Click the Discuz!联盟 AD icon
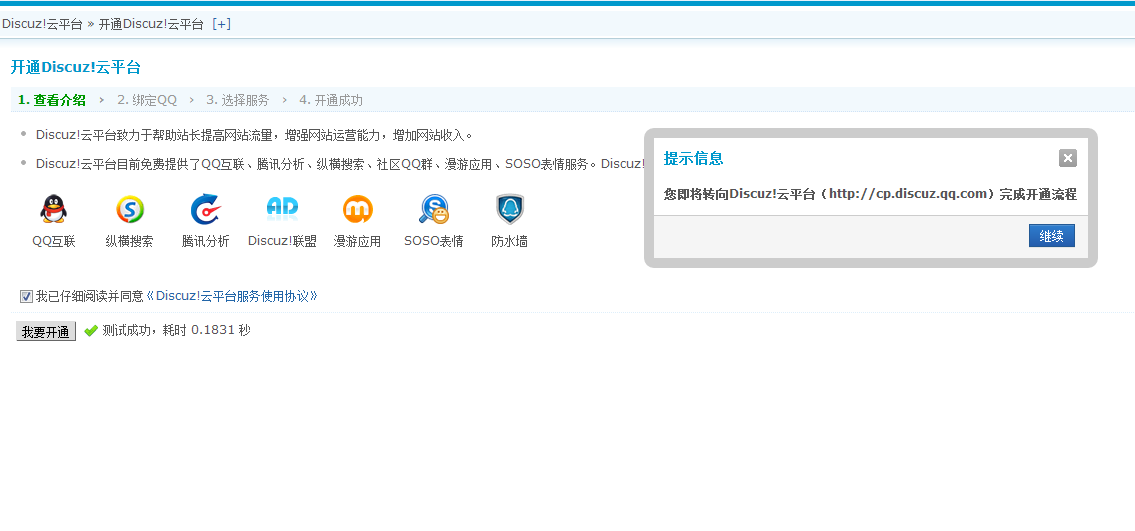Image resolution: width=1135 pixels, height=531 pixels. pos(282,208)
